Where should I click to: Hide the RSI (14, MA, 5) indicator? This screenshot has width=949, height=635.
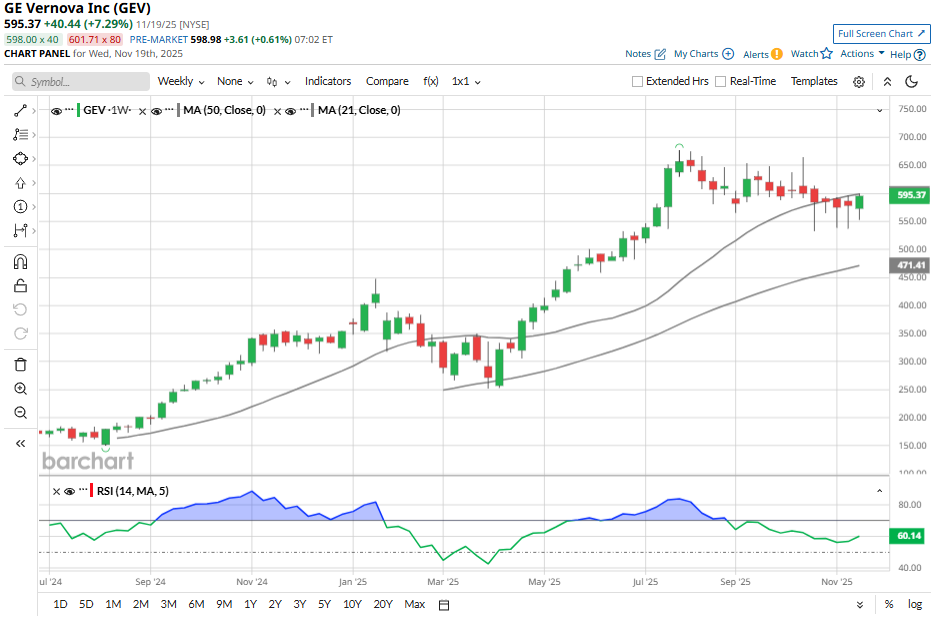coord(70,492)
